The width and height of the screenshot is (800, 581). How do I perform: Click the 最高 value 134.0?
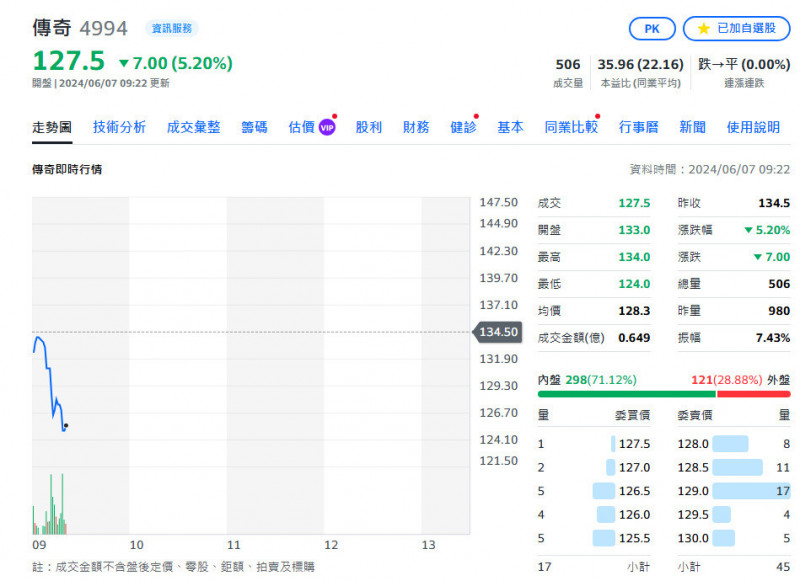pos(634,257)
